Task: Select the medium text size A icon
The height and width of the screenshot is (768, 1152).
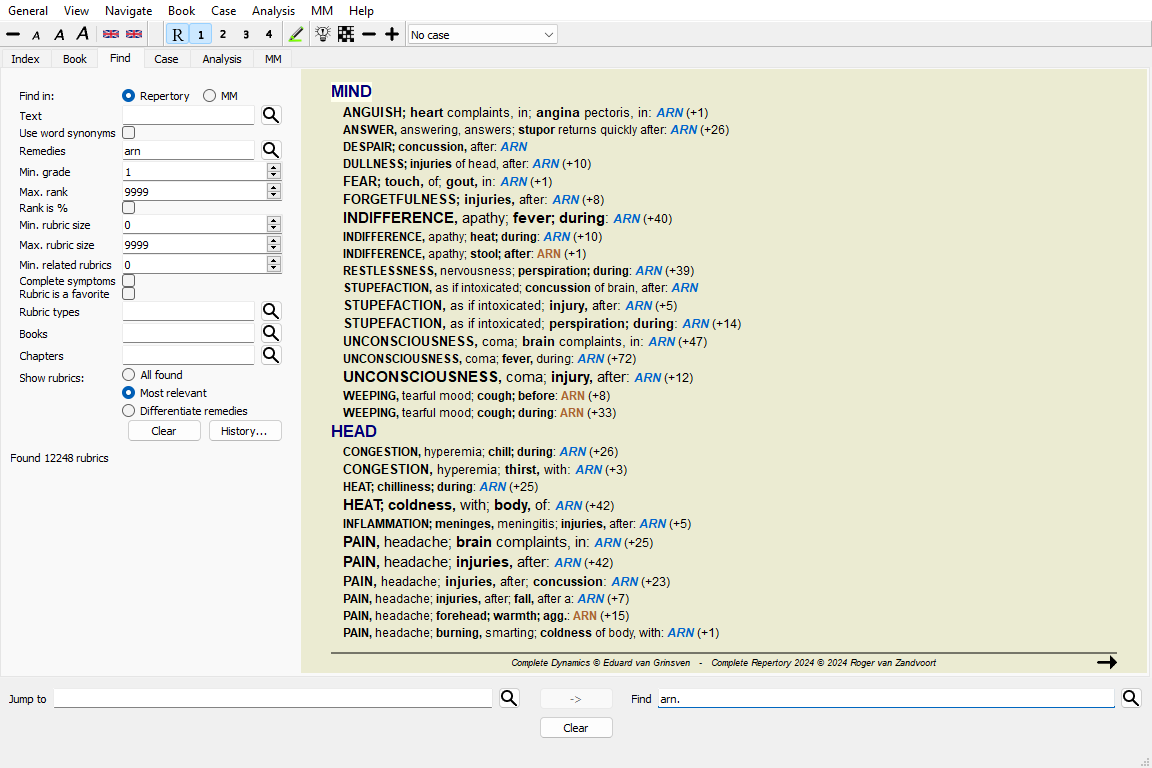Action: (x=60, y=35)
